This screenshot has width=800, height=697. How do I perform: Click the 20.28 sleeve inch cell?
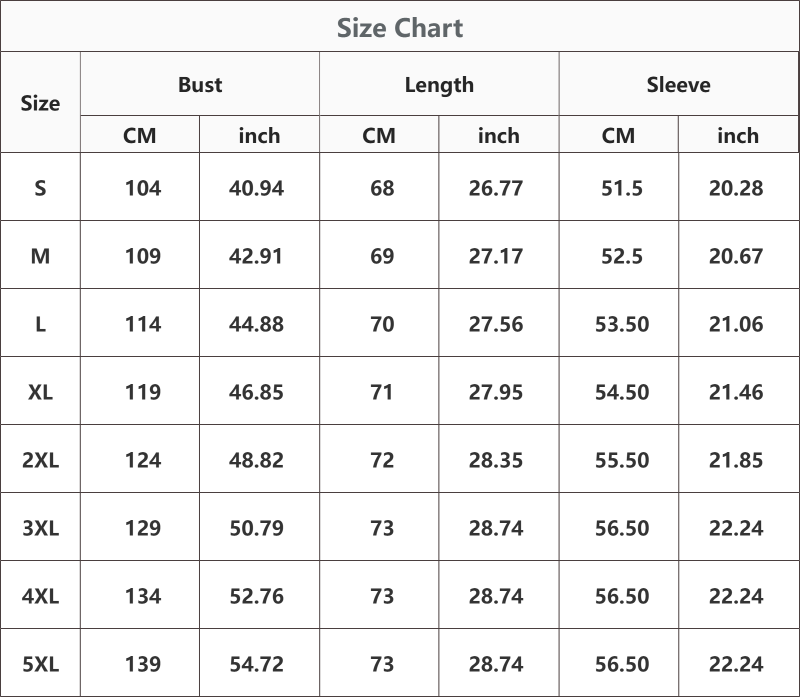736,188
